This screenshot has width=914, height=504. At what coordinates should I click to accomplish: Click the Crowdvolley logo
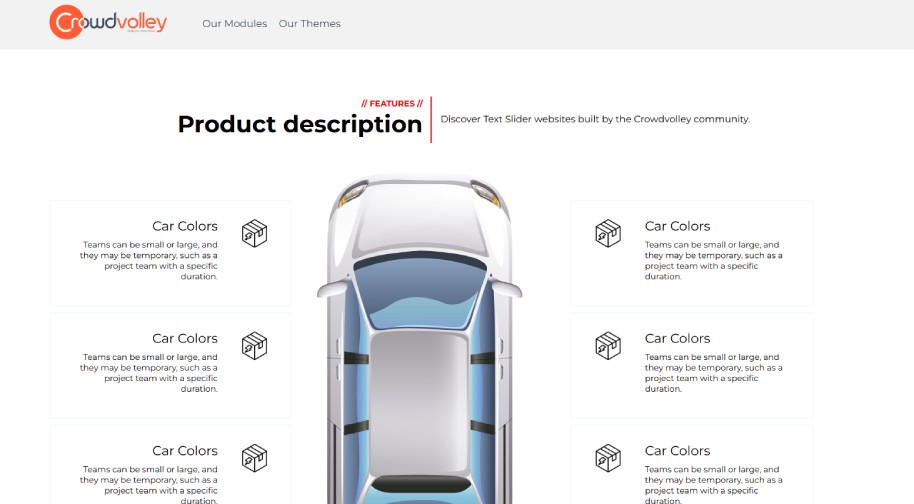tap(108, 22)
